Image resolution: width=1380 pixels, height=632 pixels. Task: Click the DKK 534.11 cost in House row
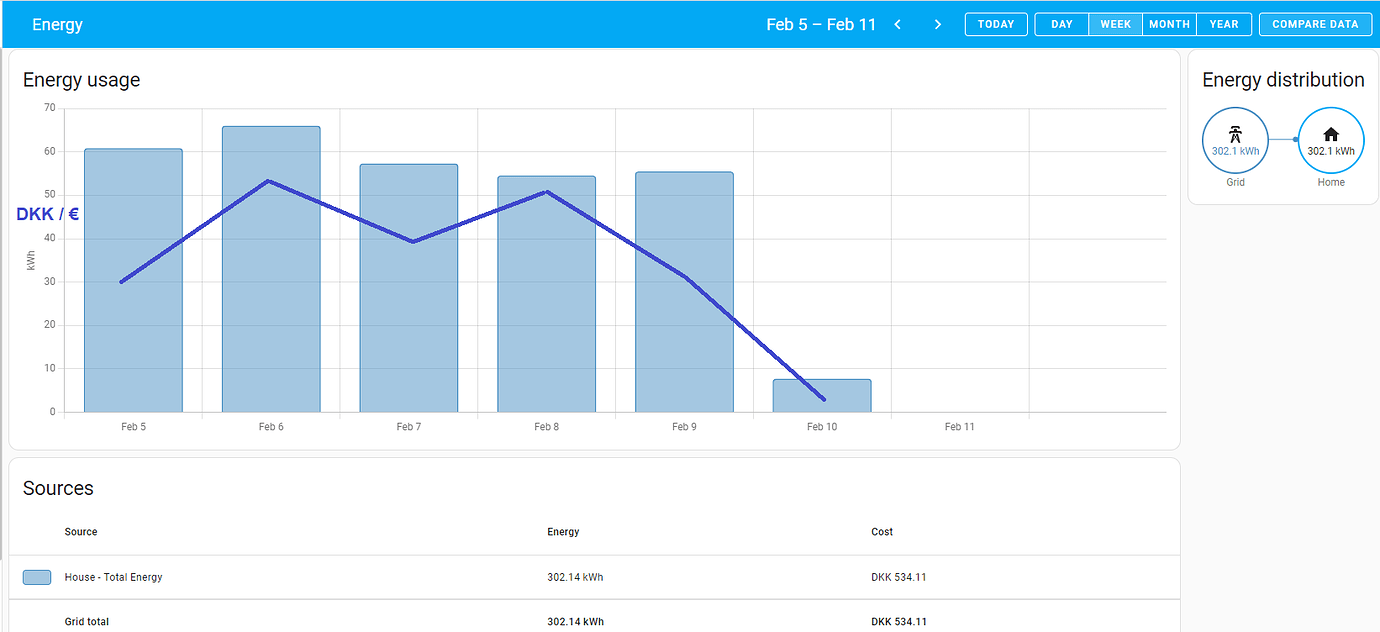pyautogui.click(x=899, y=577)
